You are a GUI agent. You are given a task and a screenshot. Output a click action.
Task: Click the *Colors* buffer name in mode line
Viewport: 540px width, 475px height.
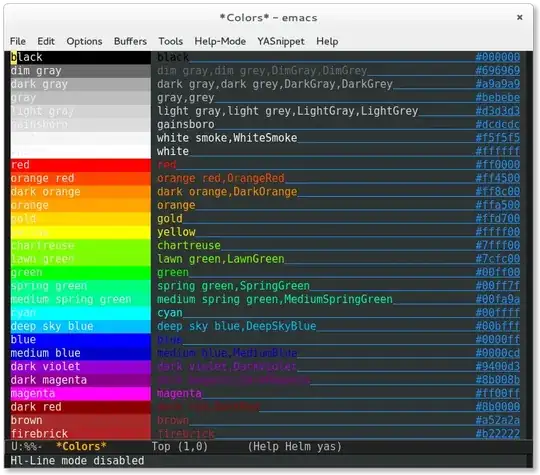click(x=81, y=446)
